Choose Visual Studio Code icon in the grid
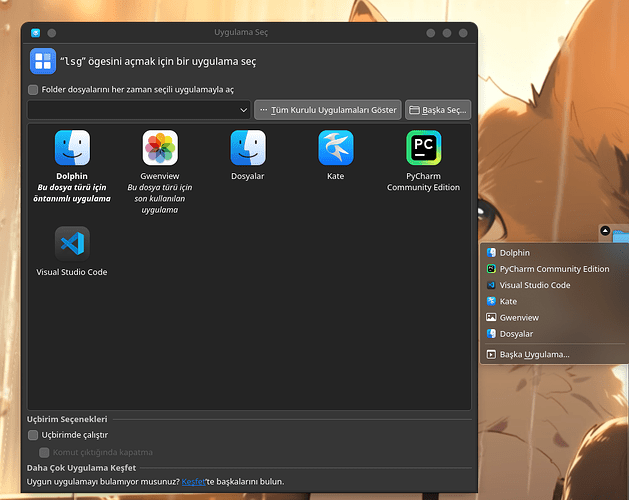Image resolution: width=629 pixels, height=500 pixels. click(72, 244)
